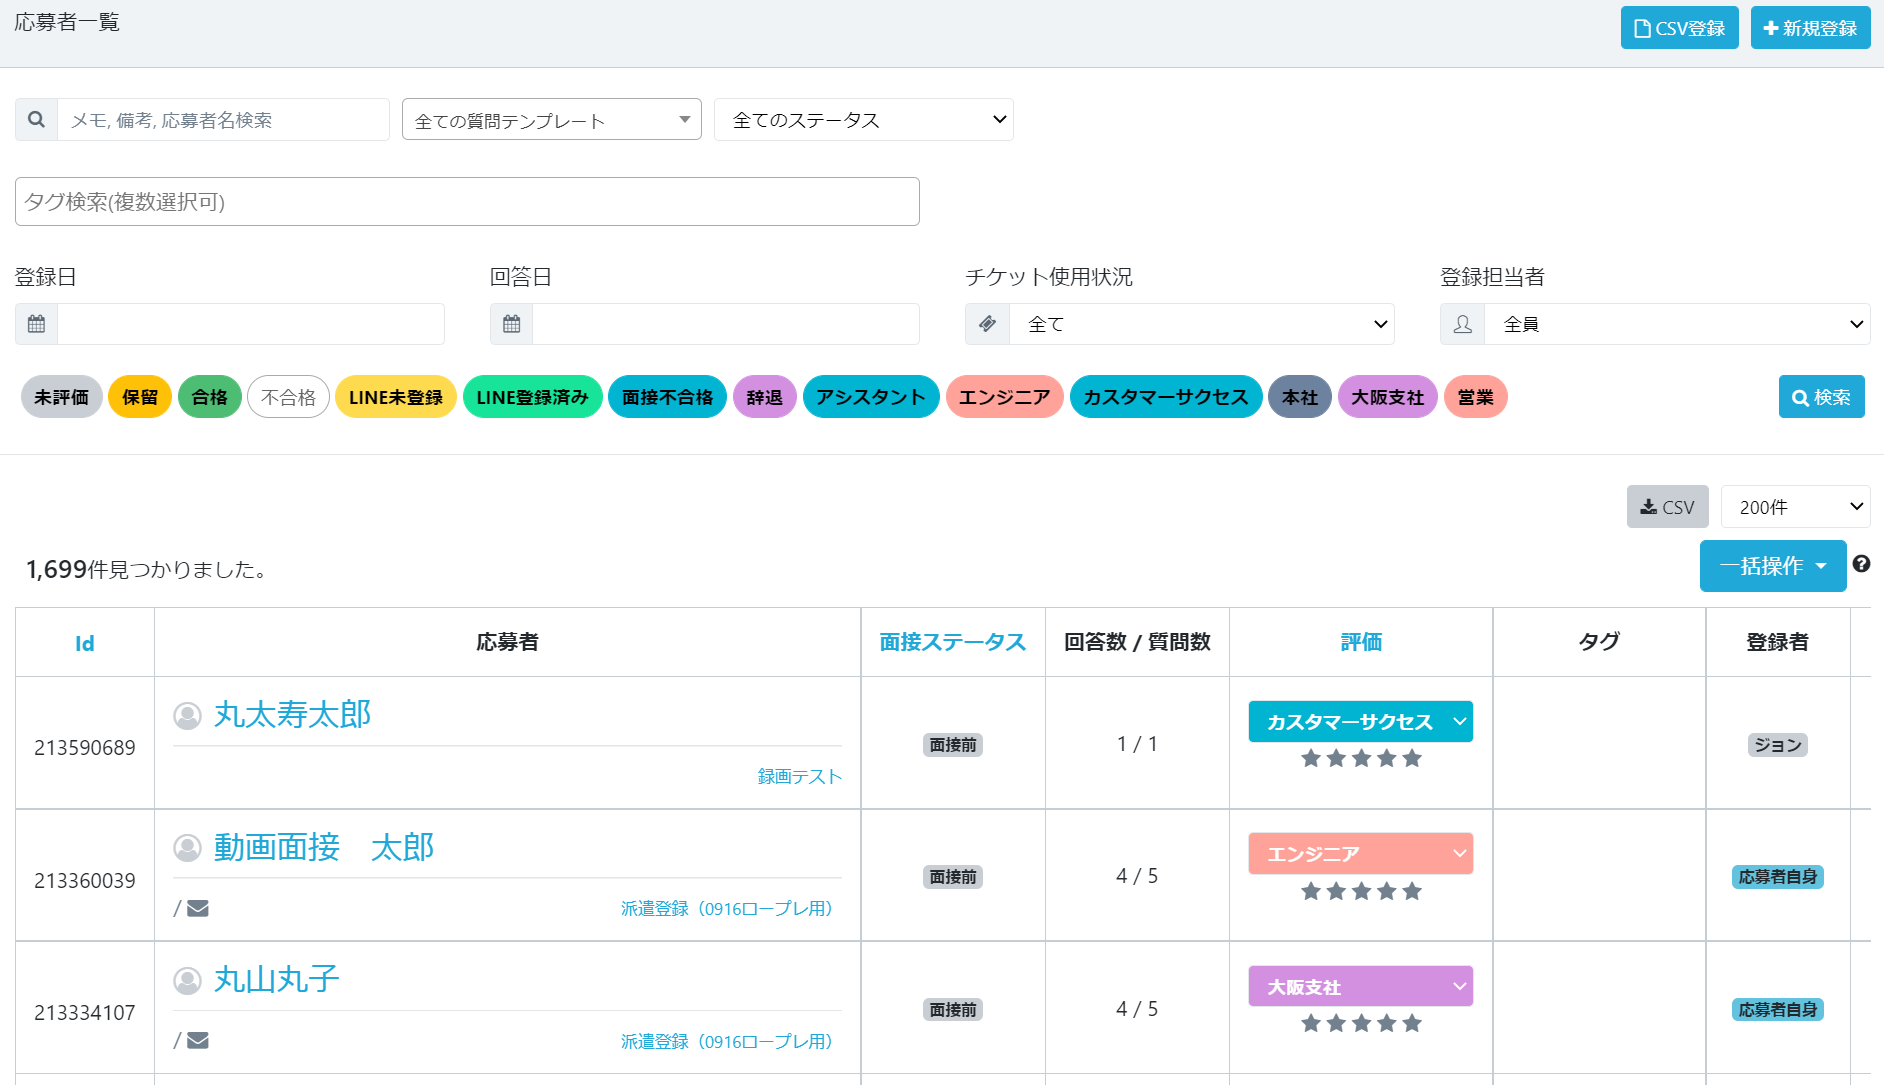Sort table by 評価 column header
This screenshot has width=1884, height=1085.
(1361, 642)
